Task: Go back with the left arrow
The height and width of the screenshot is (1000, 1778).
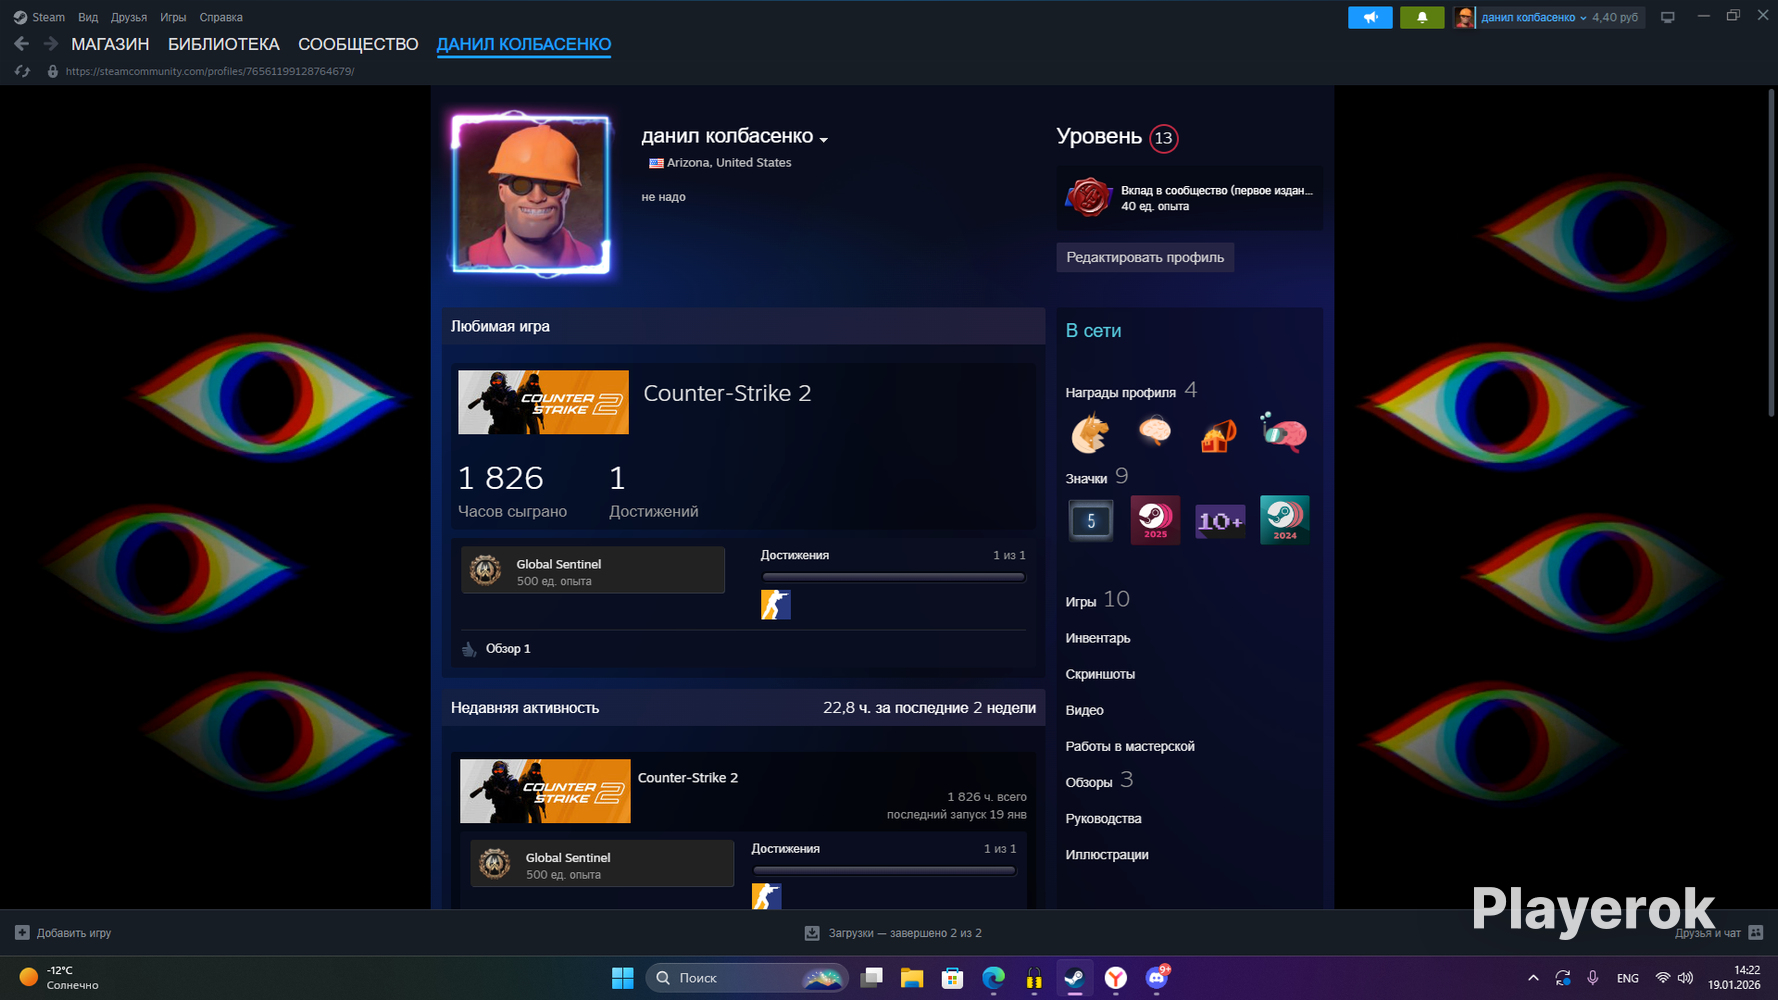Action: click(x=21, y=44)
